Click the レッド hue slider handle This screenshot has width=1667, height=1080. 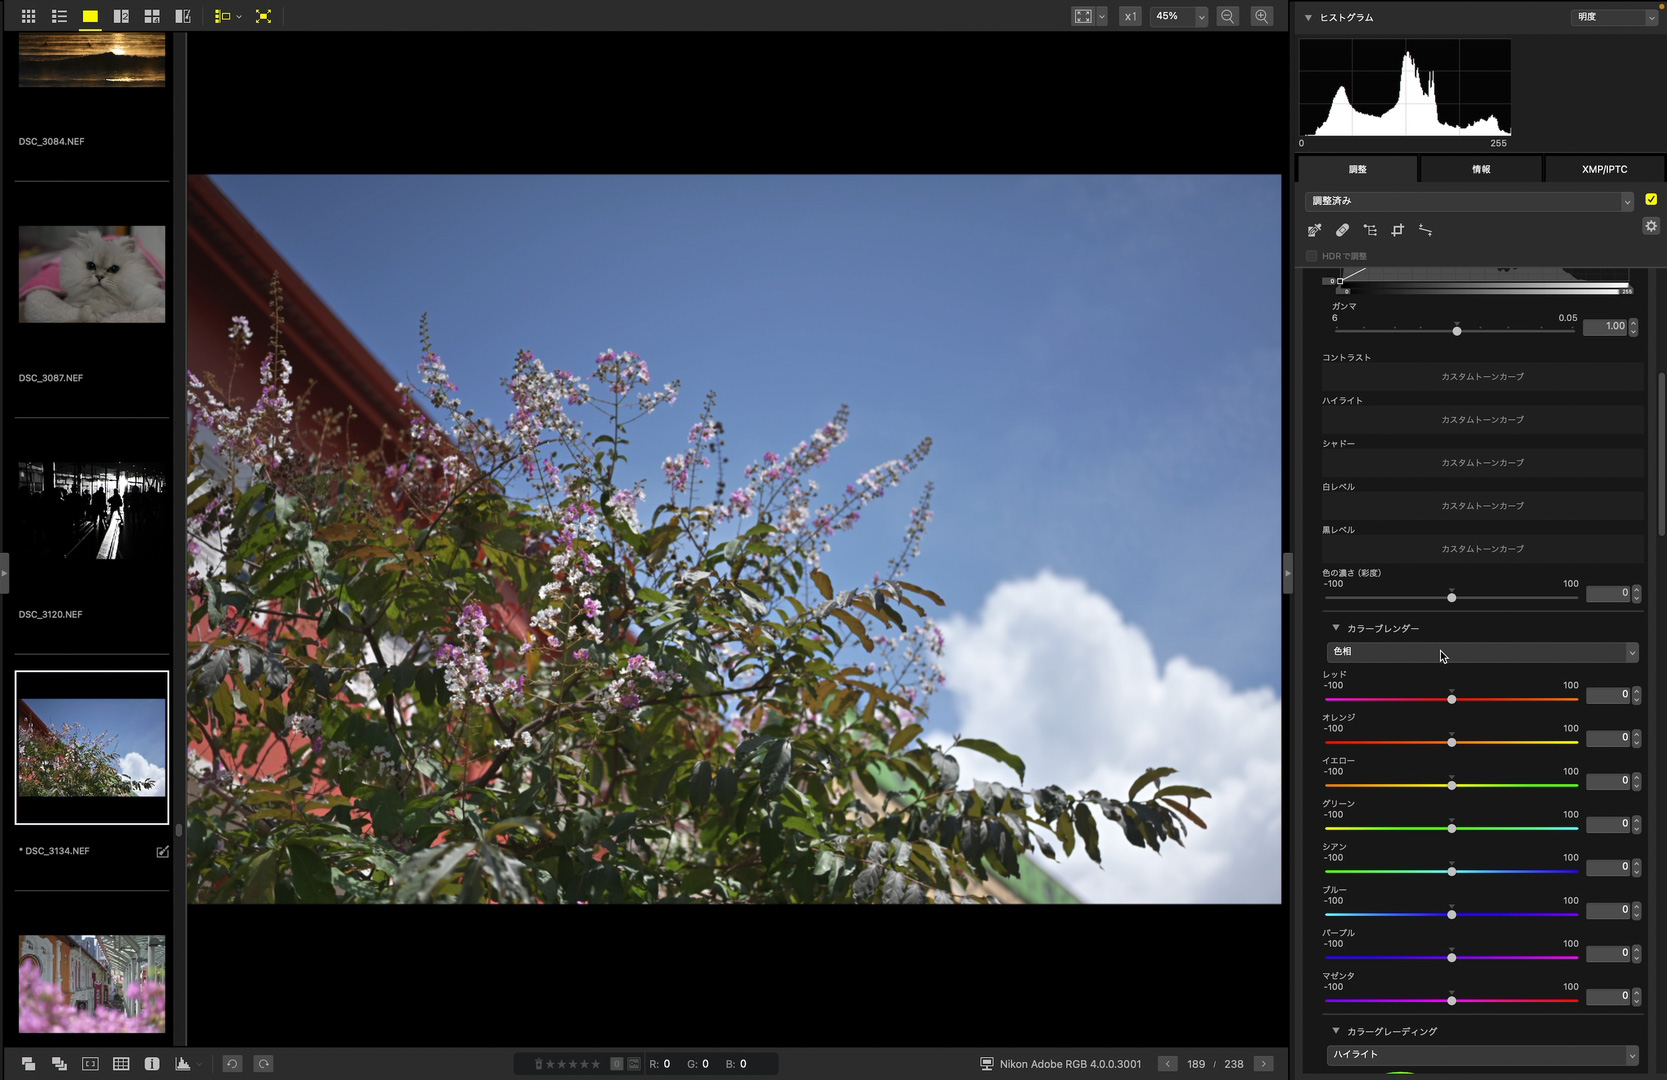click(1452, 699)
